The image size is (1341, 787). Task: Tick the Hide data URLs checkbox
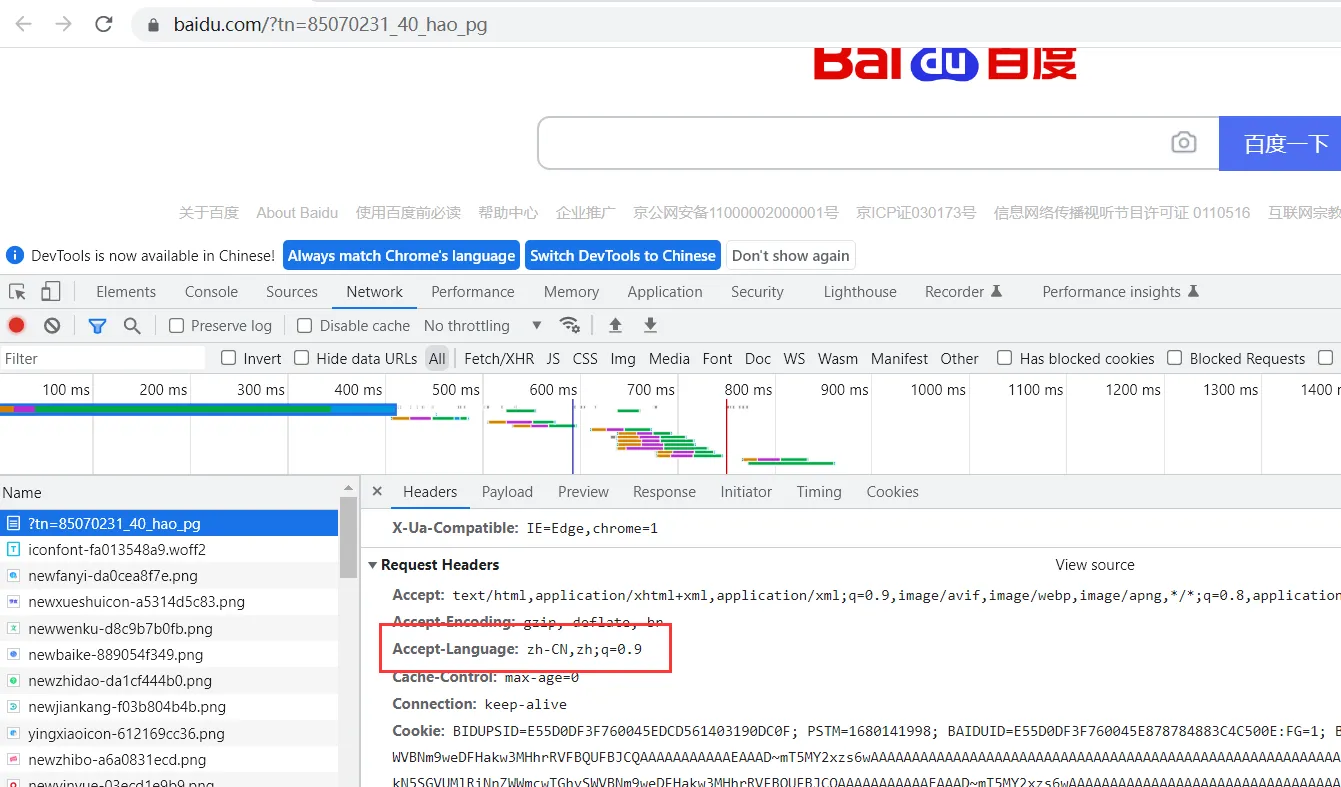(x=302, y=358)
